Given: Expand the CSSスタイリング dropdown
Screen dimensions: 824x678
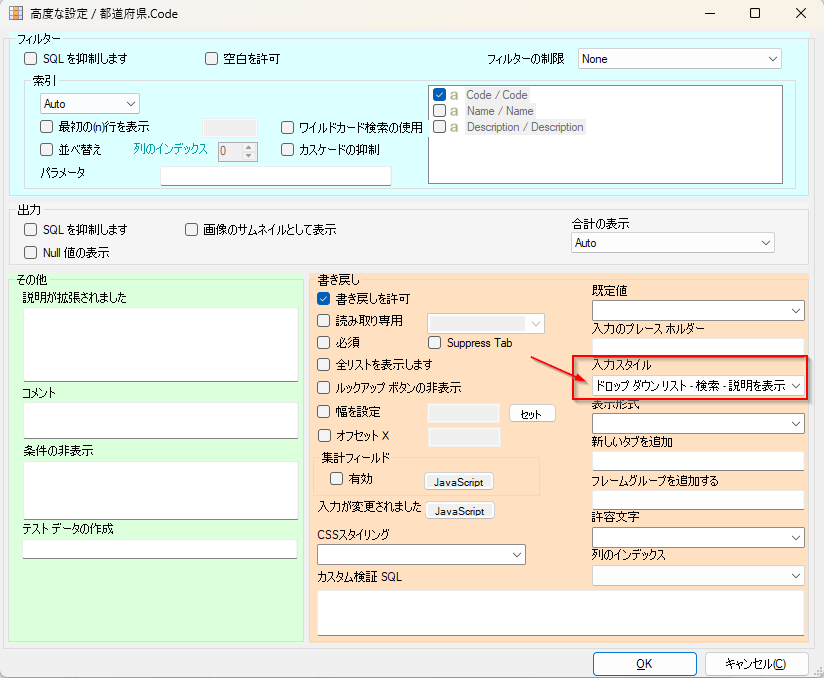Looking at the screenshot, I should 421,555.
